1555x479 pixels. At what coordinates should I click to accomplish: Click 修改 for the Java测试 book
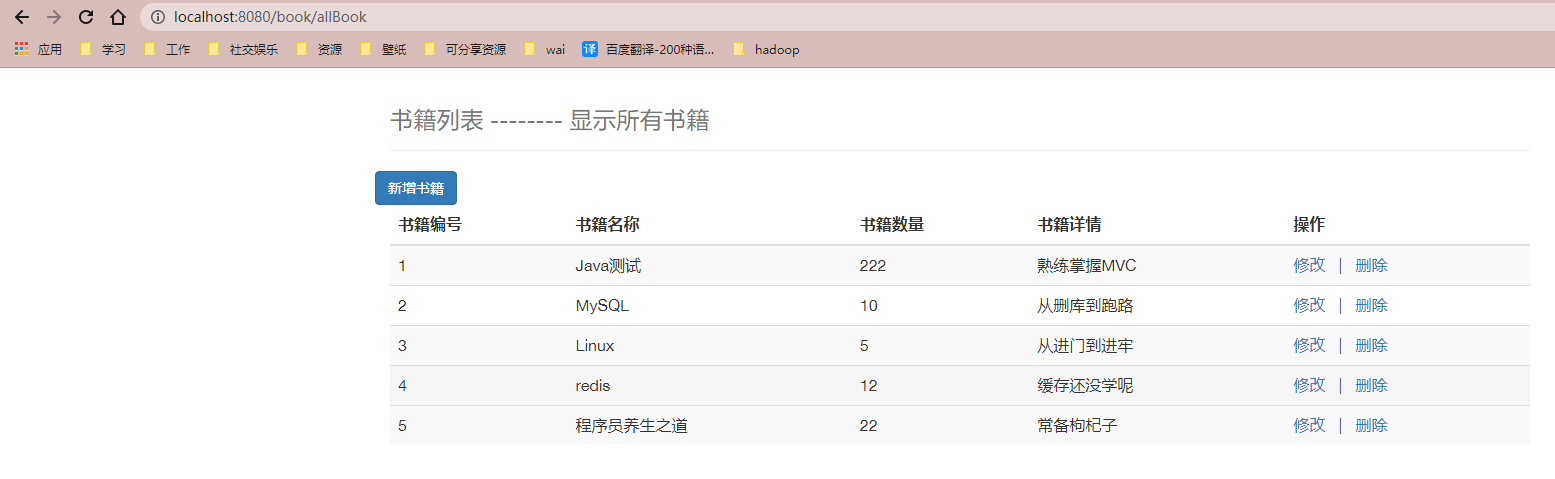point(1309,265)
